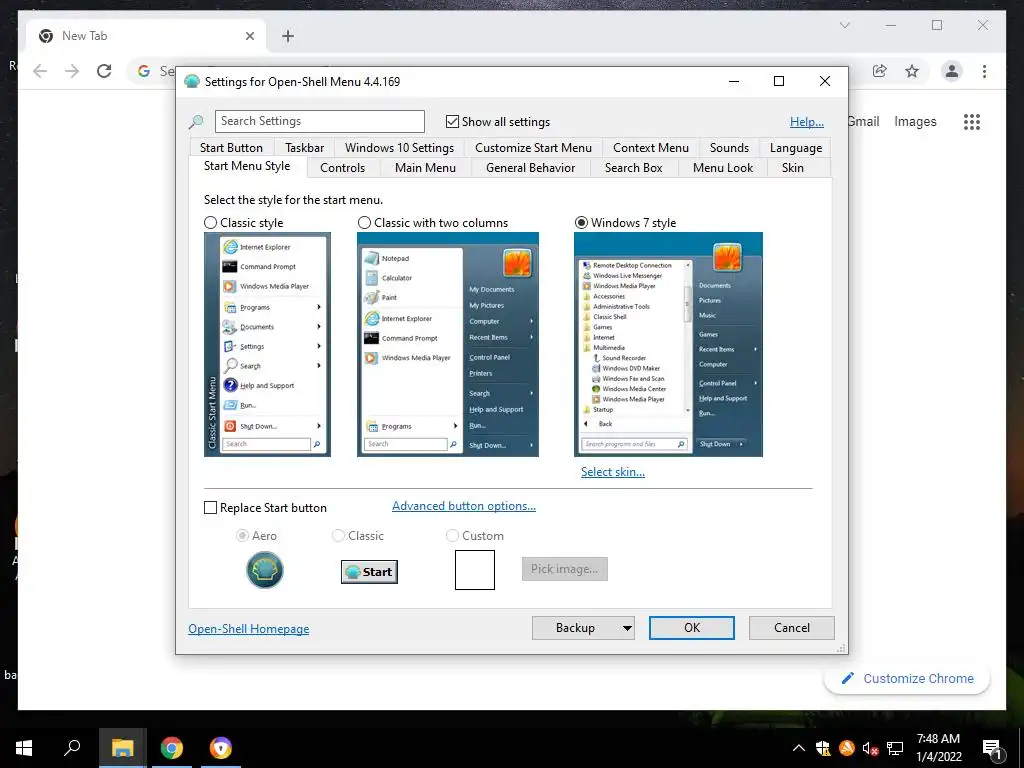Click Chrome's share page icon
Screen dimensions: 1024x768
(880, 71)
